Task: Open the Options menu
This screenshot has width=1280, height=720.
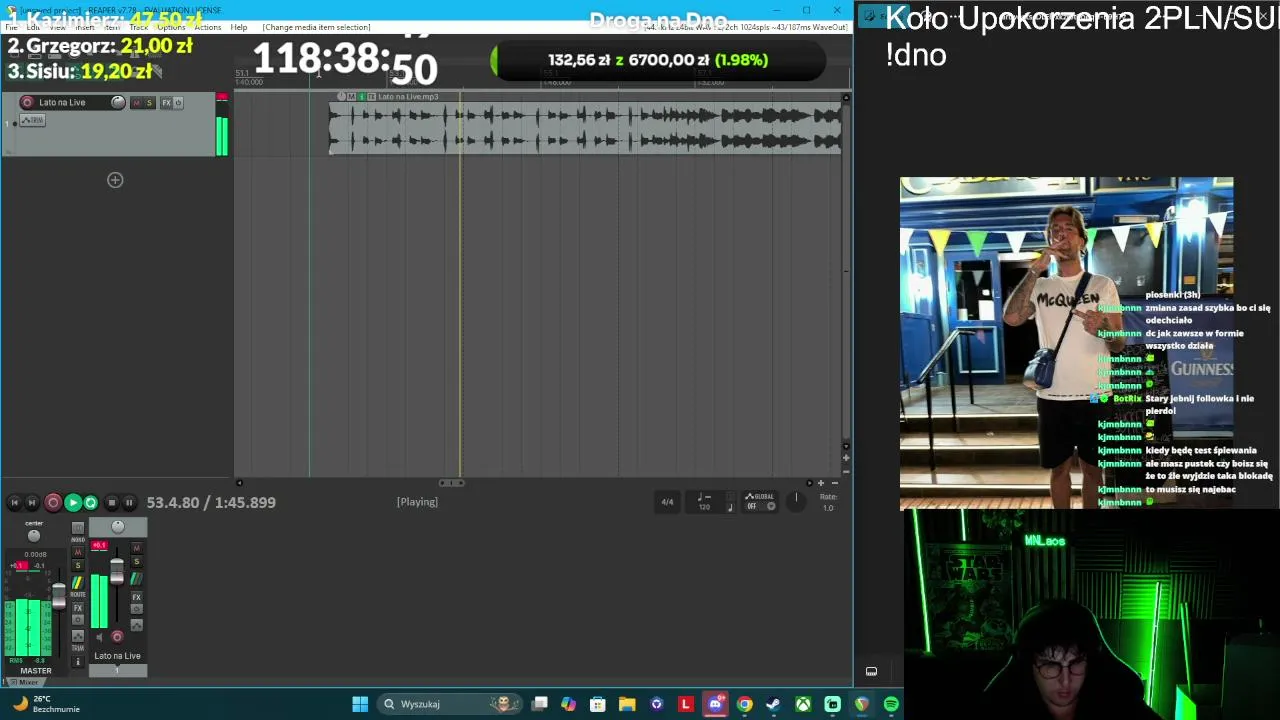Action: point(171,27)
